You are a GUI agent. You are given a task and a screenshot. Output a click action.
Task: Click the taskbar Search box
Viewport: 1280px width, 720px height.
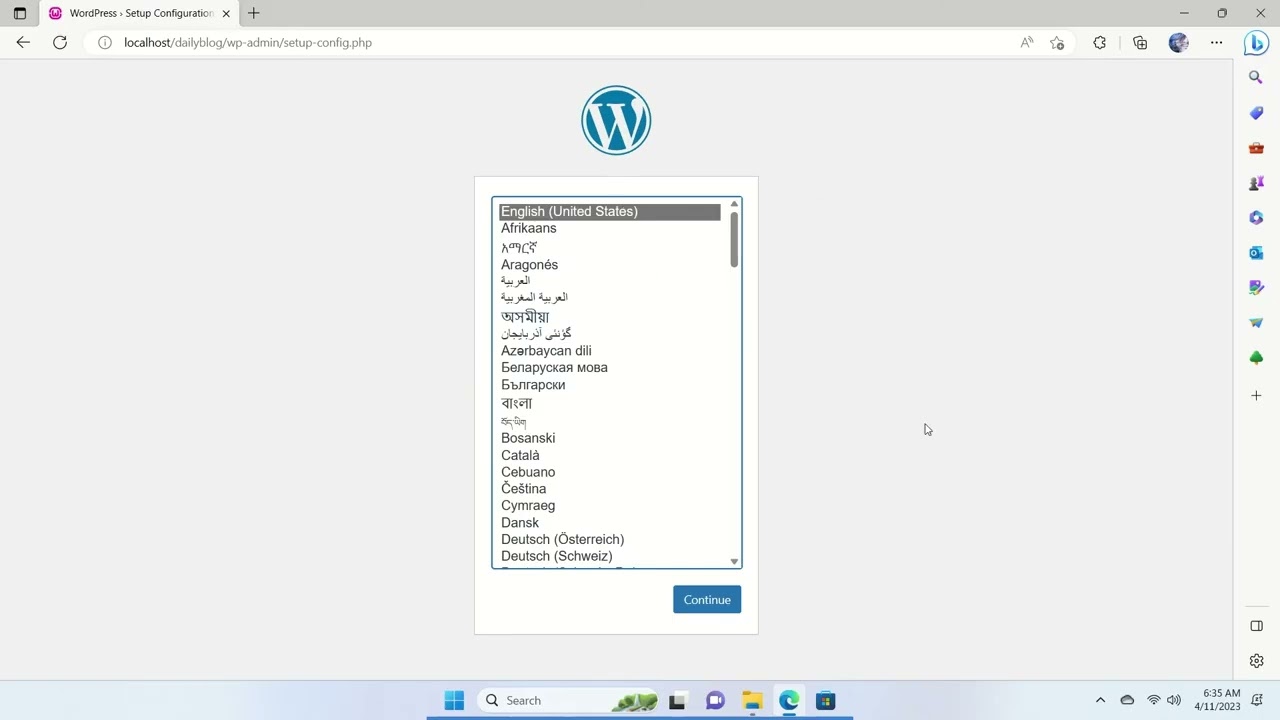568,700
